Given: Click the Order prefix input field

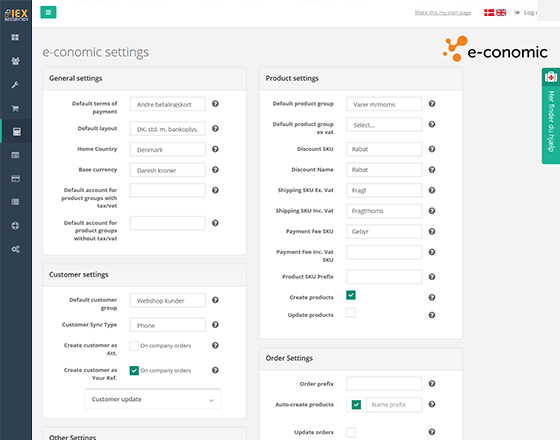Looking at the screenshot, I should click(384, 384).
